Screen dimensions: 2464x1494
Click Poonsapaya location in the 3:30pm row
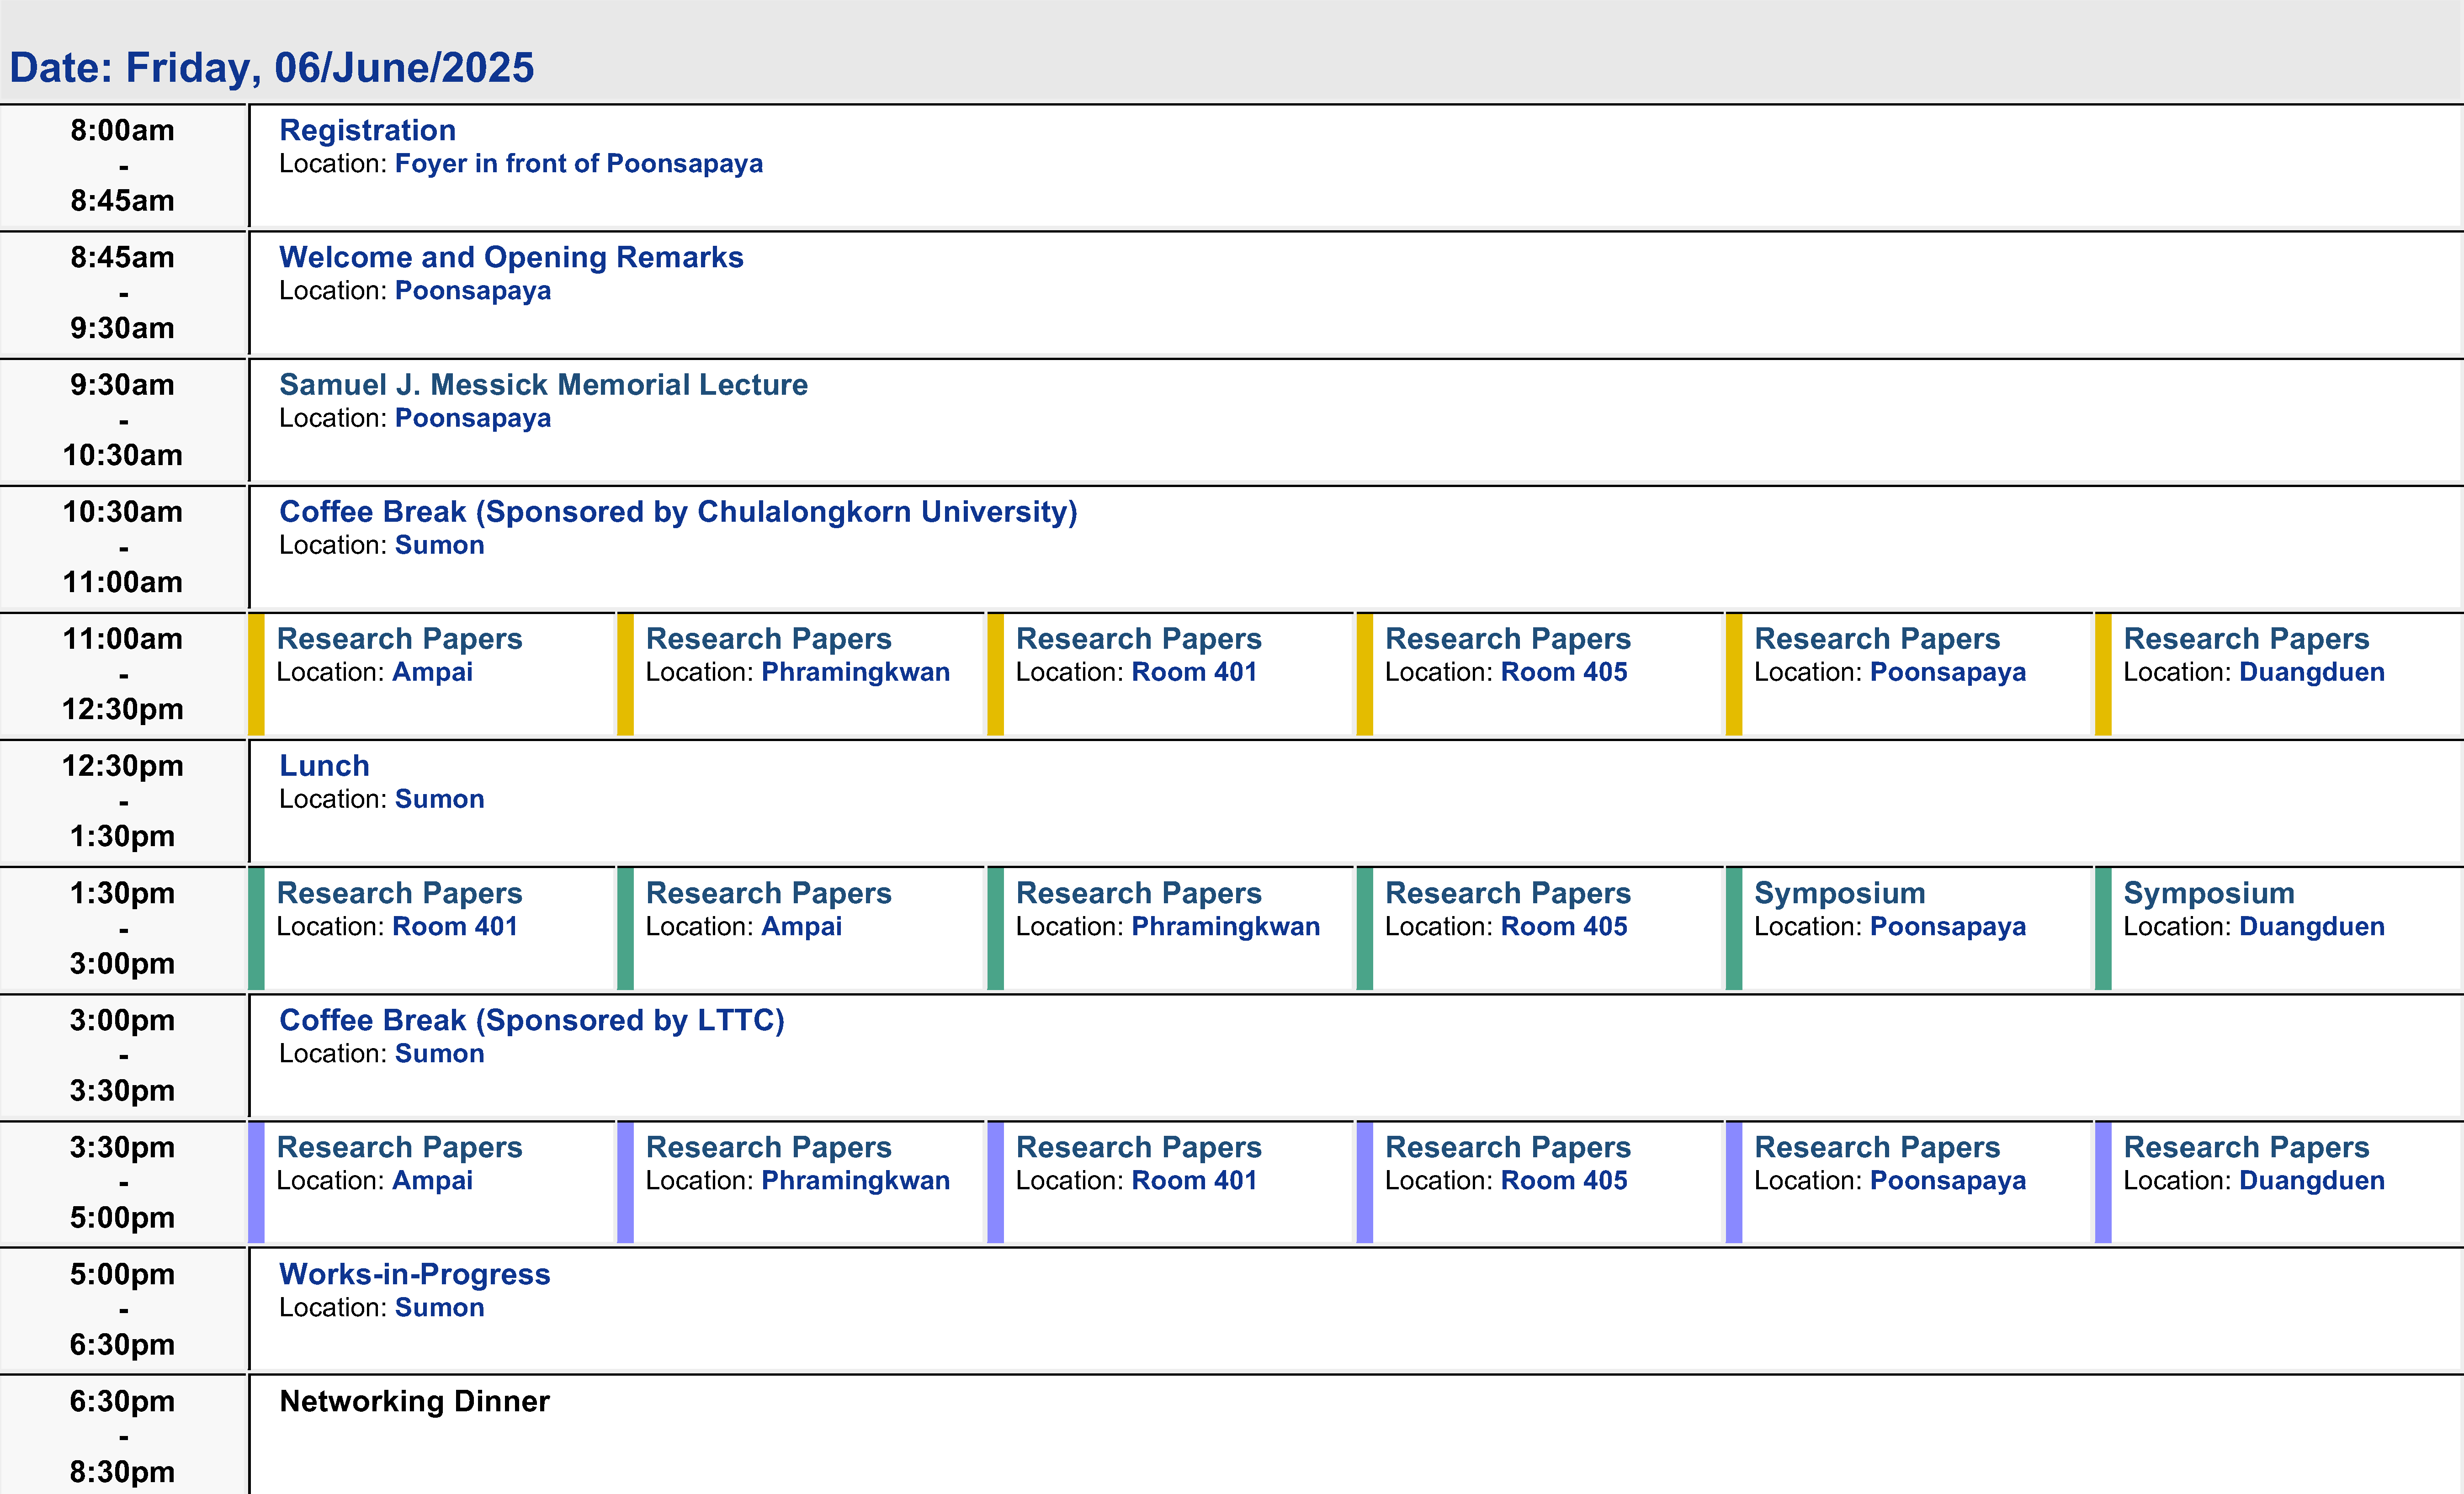(x=1948, y=1180)
